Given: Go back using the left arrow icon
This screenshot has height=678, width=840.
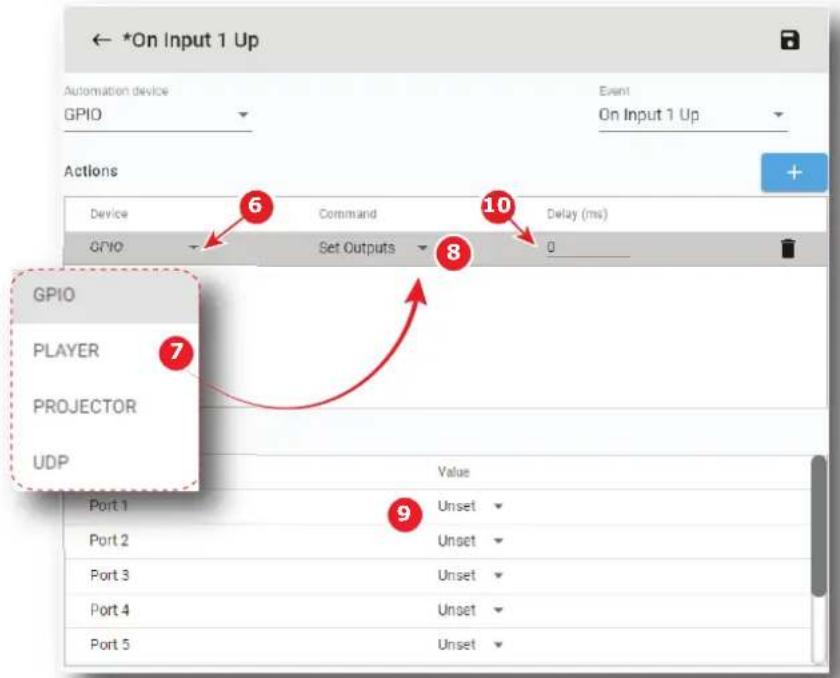Looking at the screenshot, I should click(101, 40).
